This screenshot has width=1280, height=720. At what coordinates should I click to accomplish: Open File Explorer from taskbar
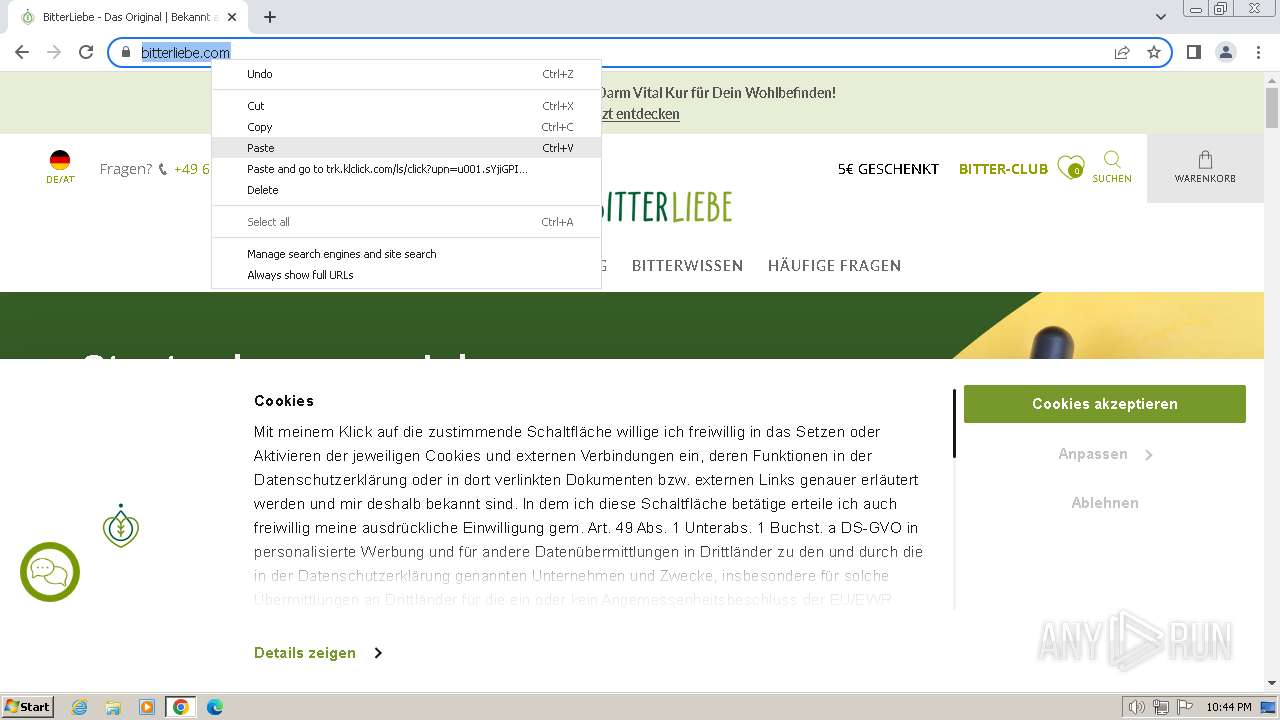coord(113,707)
